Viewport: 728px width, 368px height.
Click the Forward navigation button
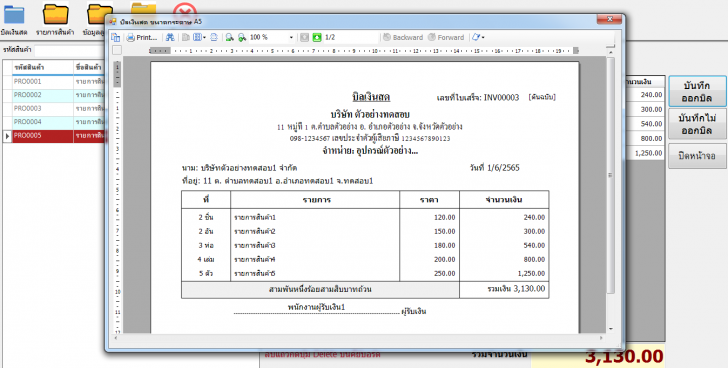[445, 37]
